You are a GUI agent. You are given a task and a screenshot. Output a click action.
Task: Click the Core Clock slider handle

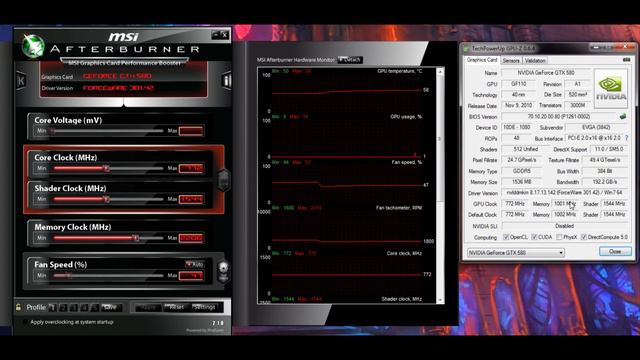coord(106,168)
